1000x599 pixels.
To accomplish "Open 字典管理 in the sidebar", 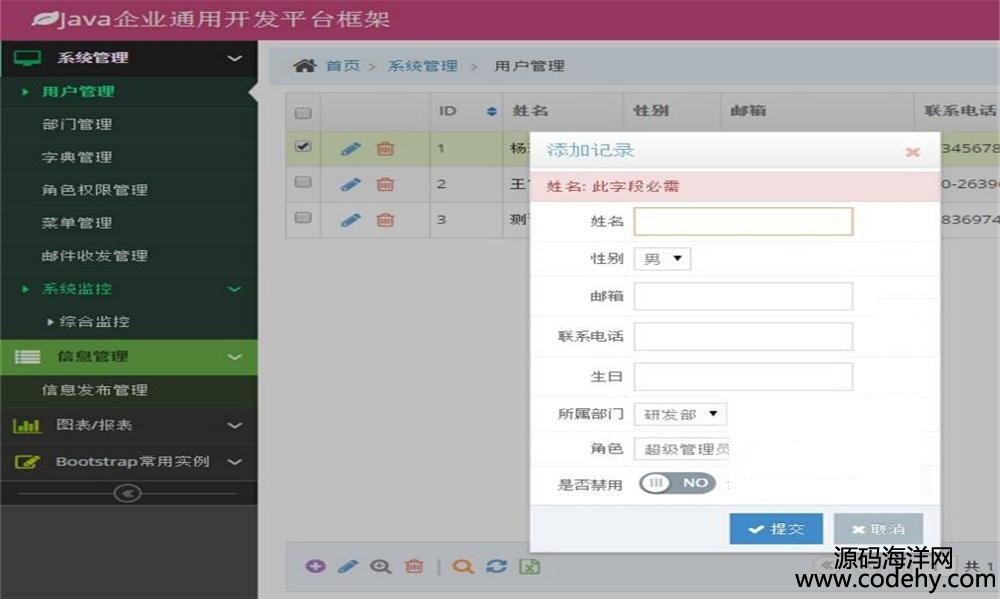I will tap(77, 157).
